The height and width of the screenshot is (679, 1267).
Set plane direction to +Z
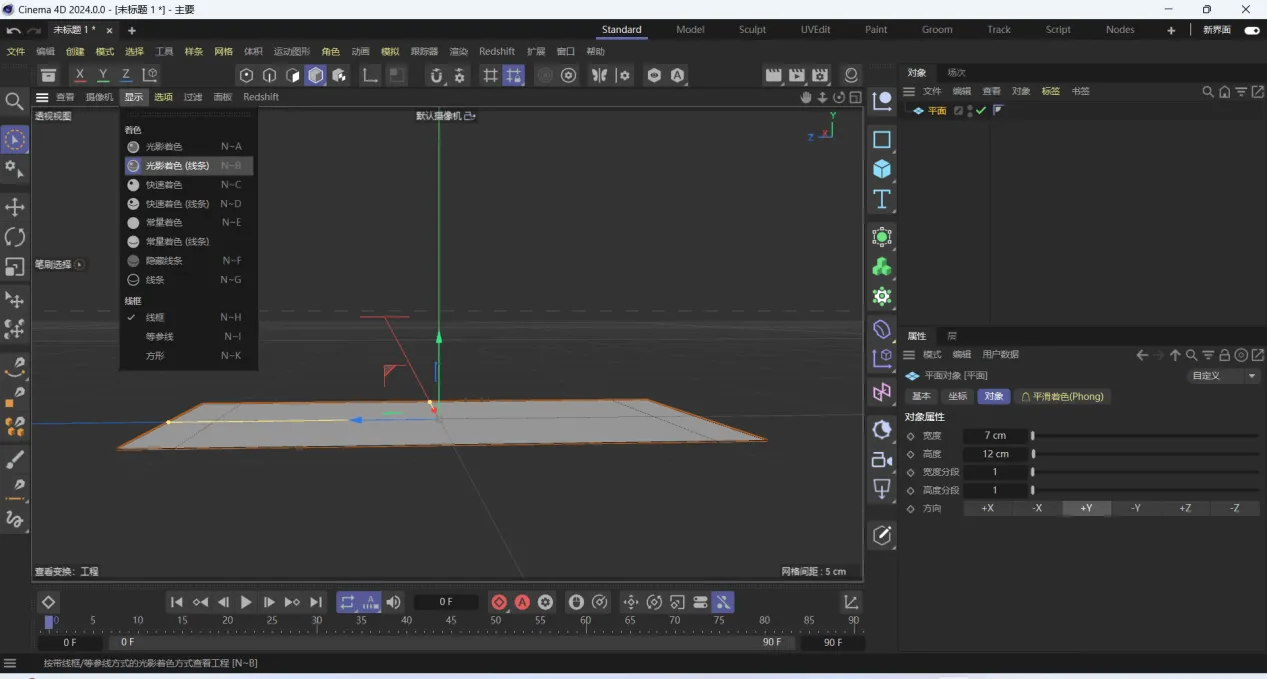[1185, 508]
